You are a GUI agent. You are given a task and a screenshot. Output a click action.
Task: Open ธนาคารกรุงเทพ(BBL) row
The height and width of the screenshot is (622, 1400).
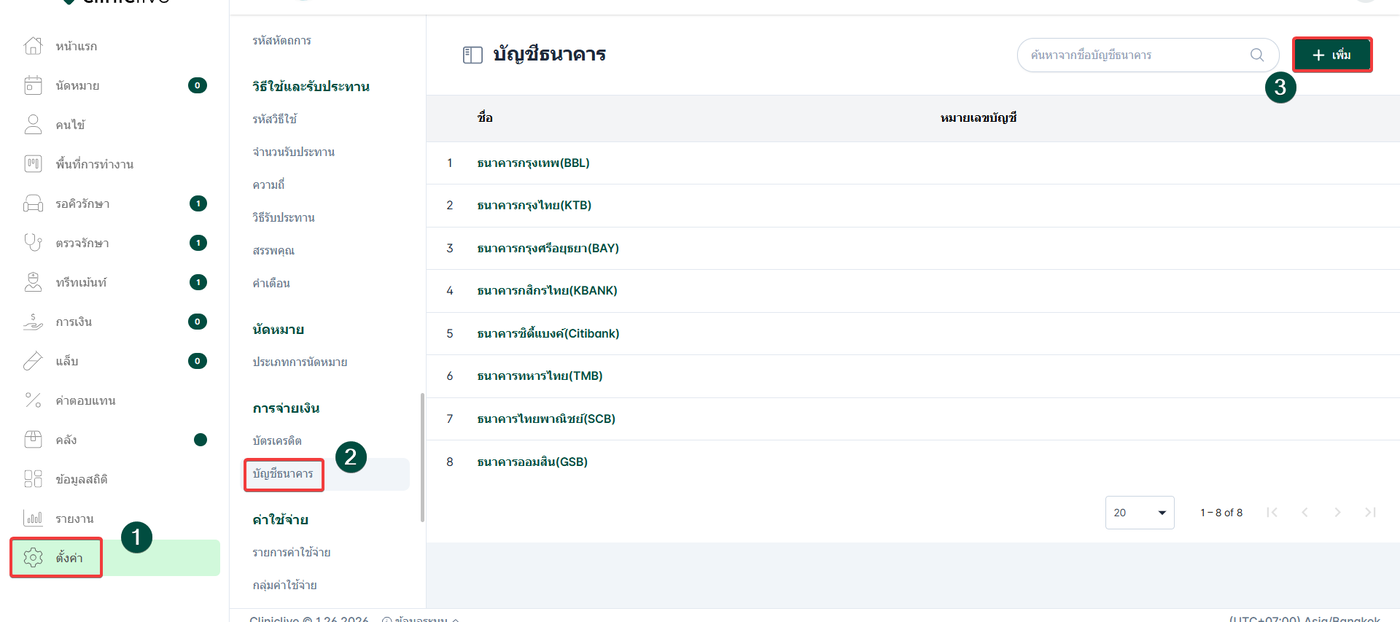pyautogui.click(x=913, y=163)
